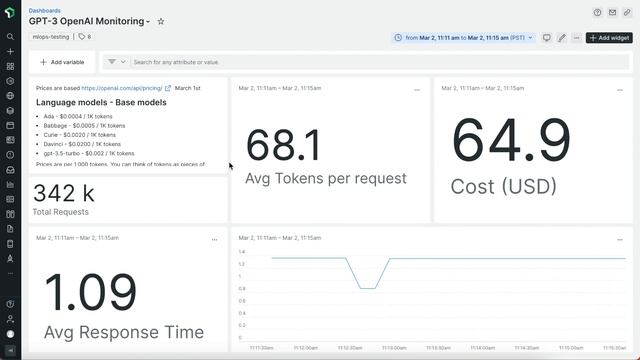Collapse the left sidebar with bottom arrow
This screenshot has height=360, width=640.
pyautogui.click(x=10, y=350)
